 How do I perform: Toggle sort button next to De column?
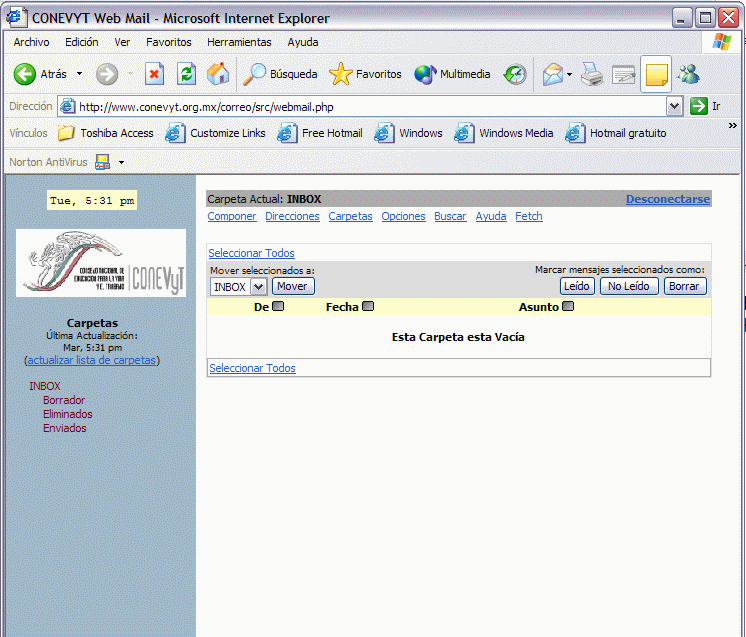(x=278, y=307)
